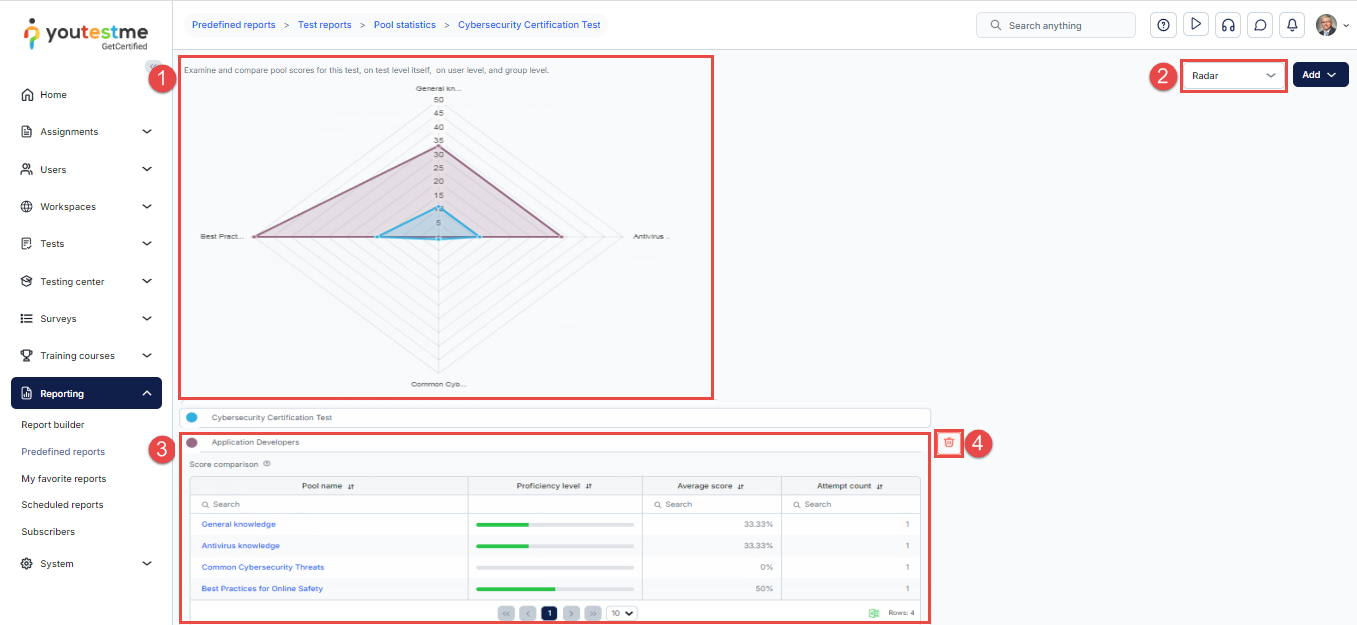Open the rows-per-page 10 dropdown
The height and width of the screenshot is (625, 1357).
623,613
